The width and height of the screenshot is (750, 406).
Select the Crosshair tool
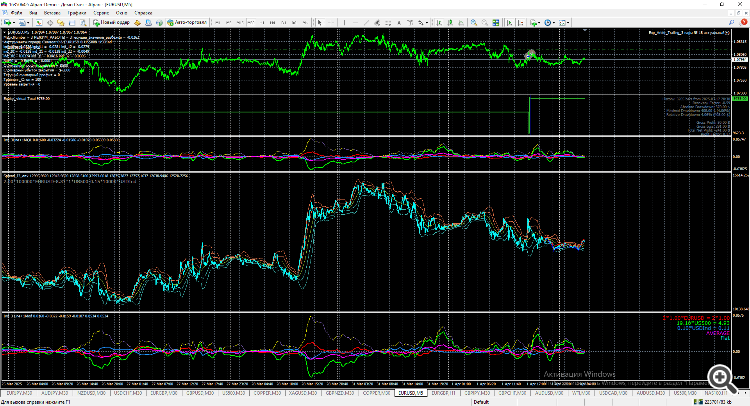331,22
